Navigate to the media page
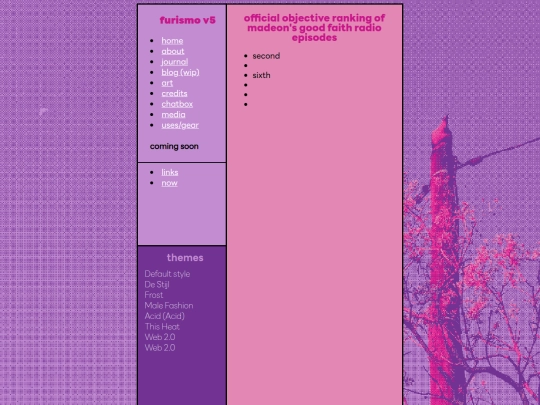The height and width of the screenshot is (405, 540). [x=173, y=115]
